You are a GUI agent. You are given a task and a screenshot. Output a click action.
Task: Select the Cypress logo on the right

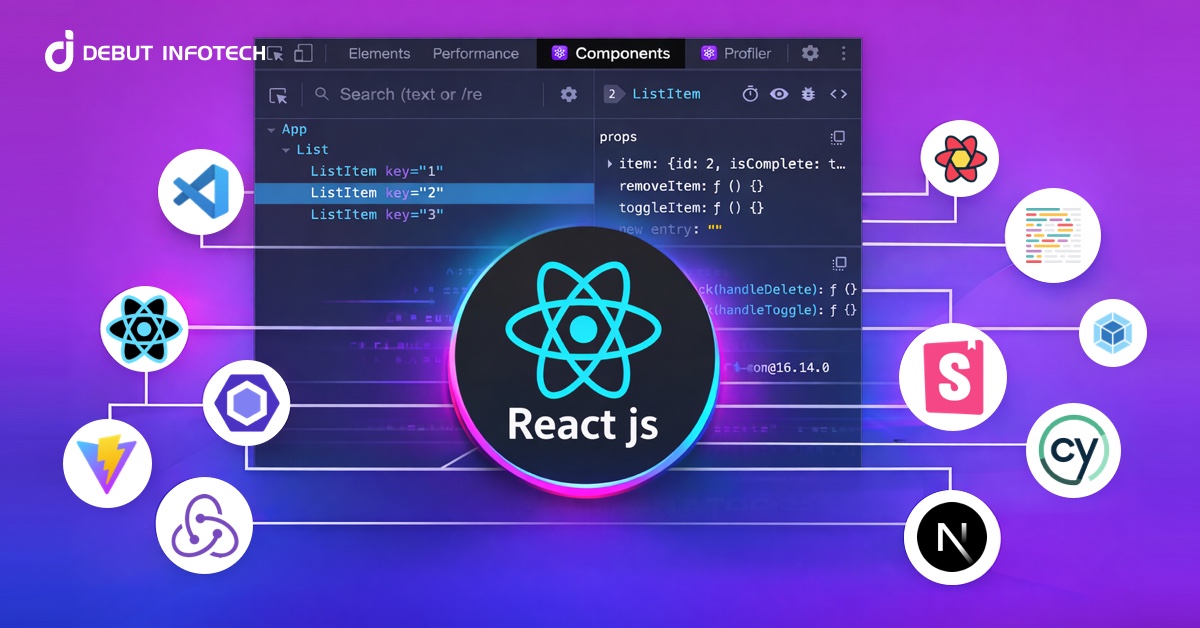point(1073,450)
